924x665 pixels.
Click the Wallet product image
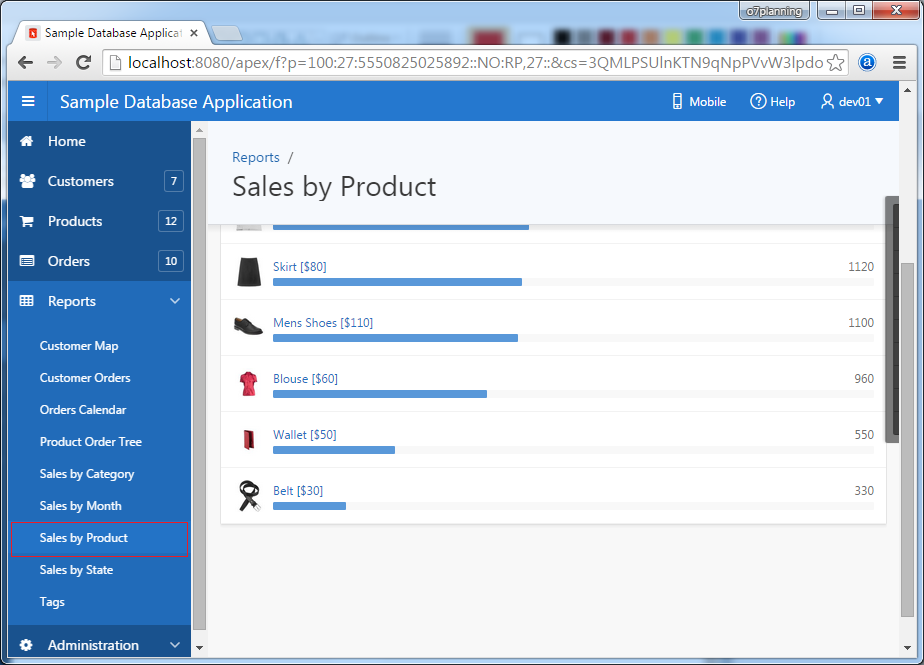coord(249,440)
